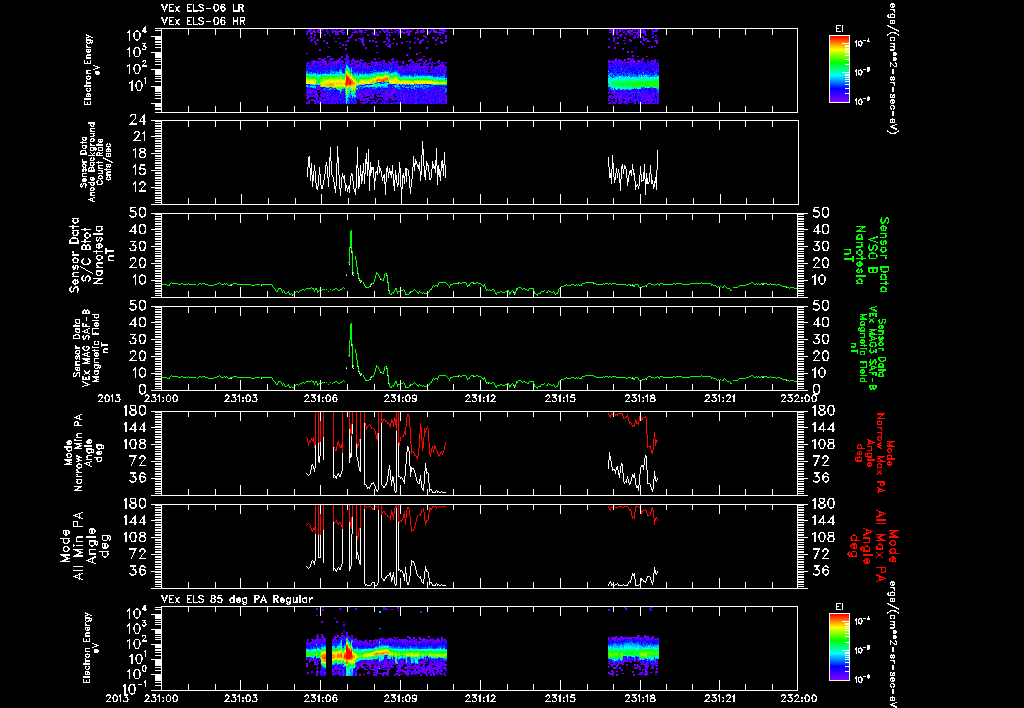The image size is (1024, 708).
Task: Click the black data gap stripe in the 85 deg PA spectrogram
Action: click(x=329, y=654)
